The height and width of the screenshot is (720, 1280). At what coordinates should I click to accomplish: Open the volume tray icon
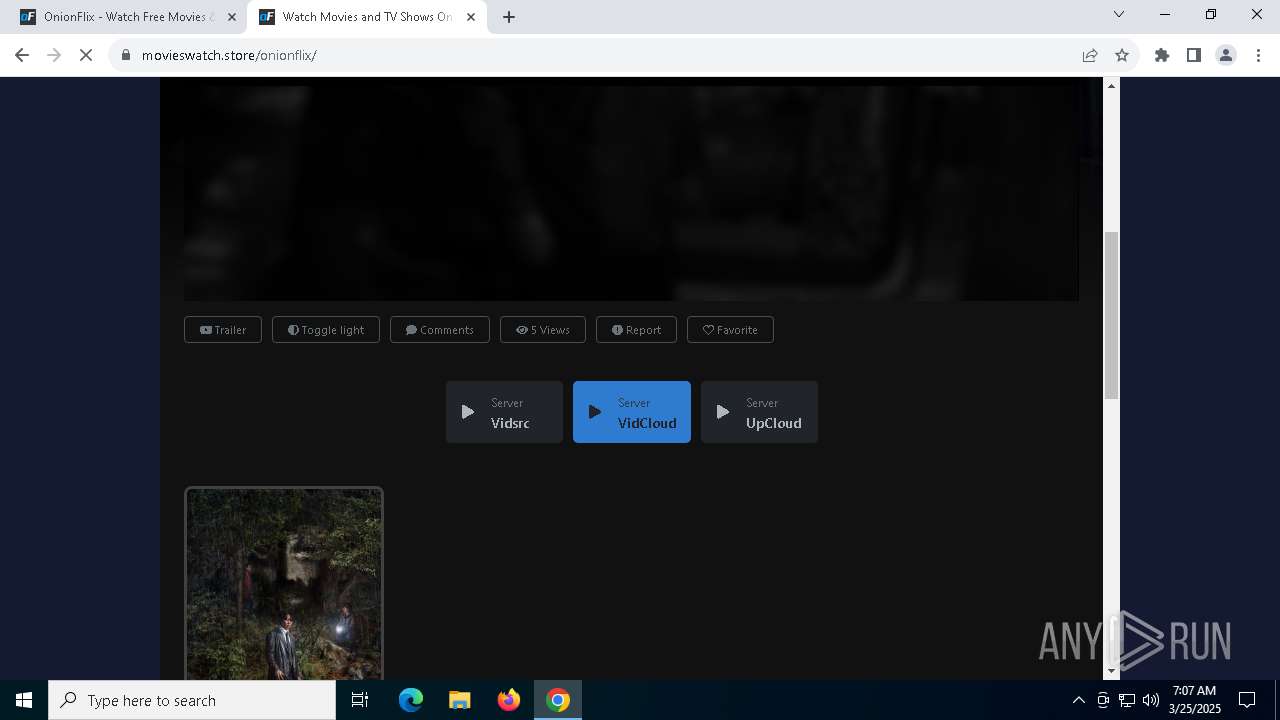pyautogui.click(x=1151, y=700)
